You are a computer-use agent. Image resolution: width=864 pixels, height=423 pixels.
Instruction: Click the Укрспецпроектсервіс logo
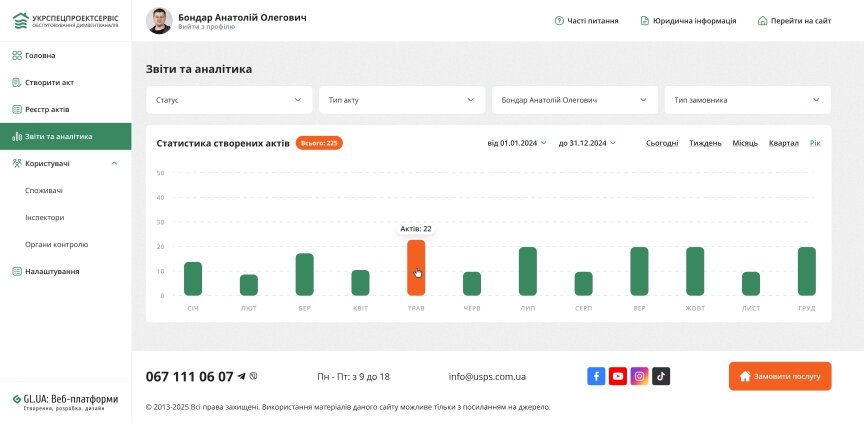[x=65, y=20]
